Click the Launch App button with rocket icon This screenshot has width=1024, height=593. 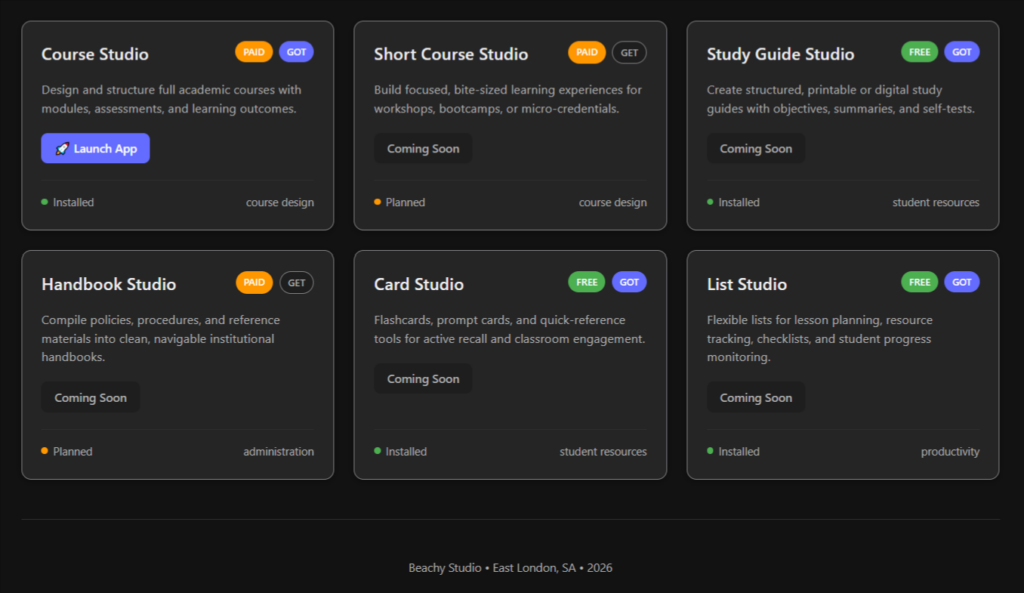(95, 149)
